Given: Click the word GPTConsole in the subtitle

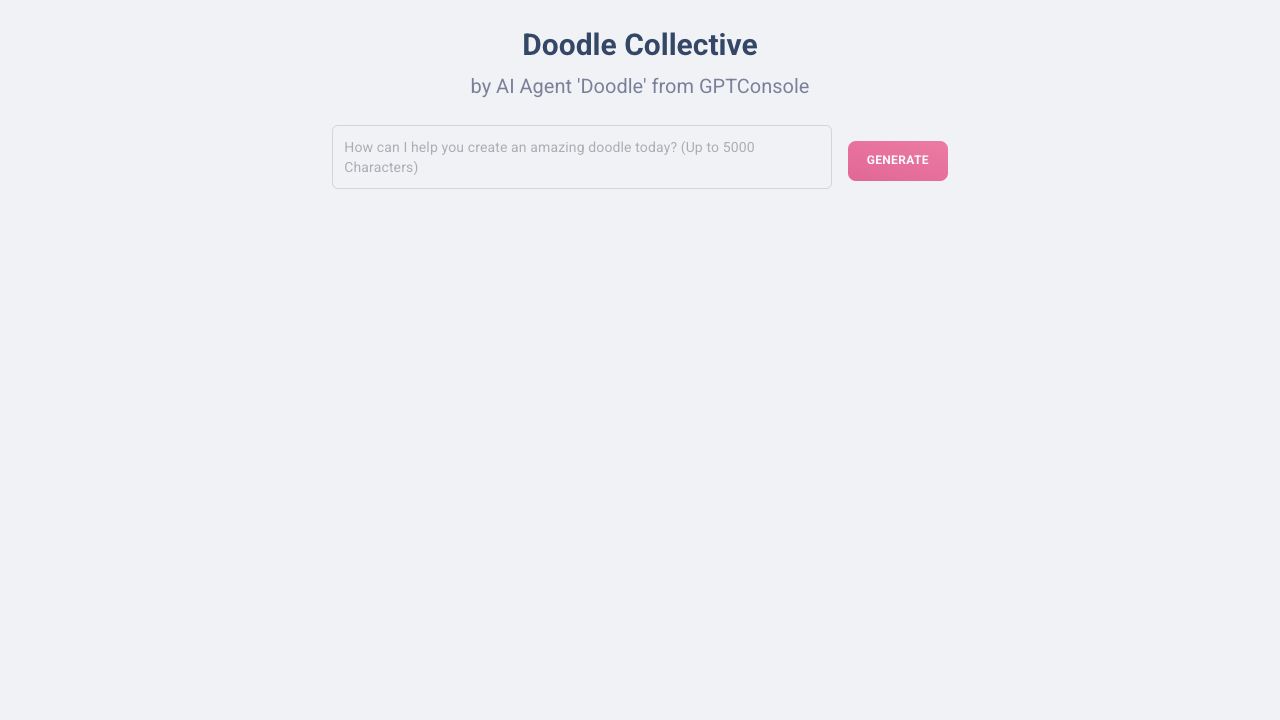Looking at the screenshot, I should 753,87.
